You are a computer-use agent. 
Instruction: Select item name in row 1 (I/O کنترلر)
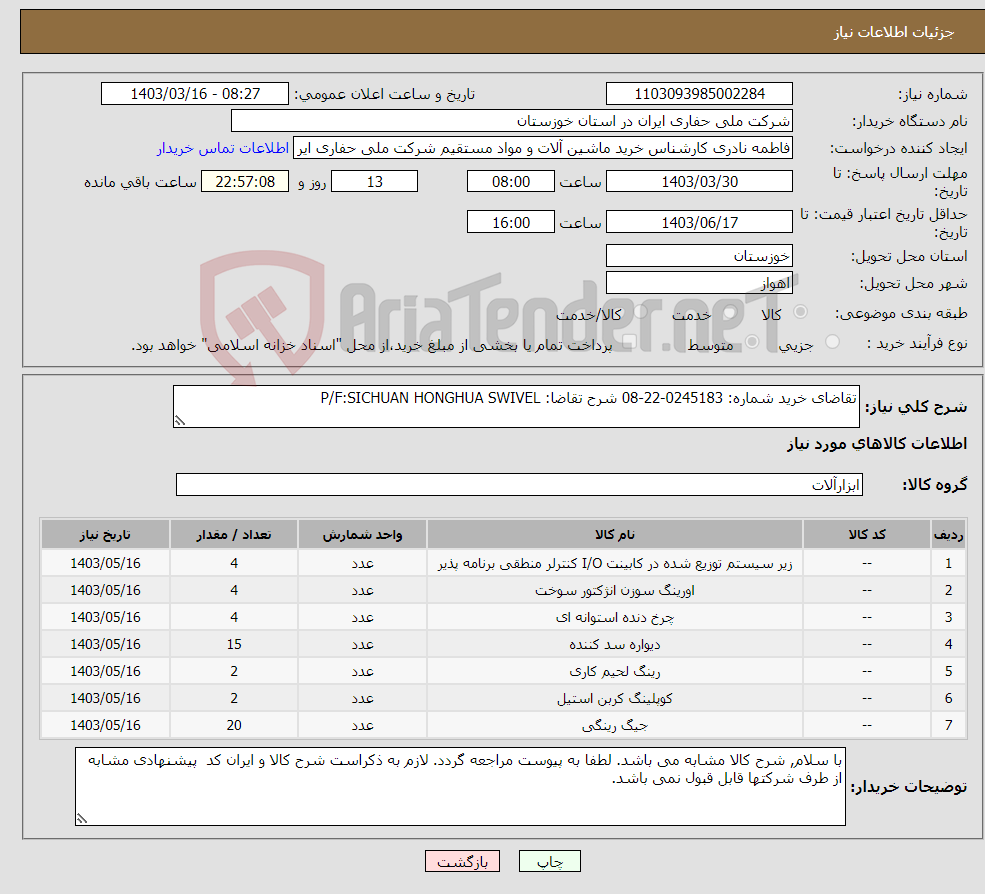[615, 564]
